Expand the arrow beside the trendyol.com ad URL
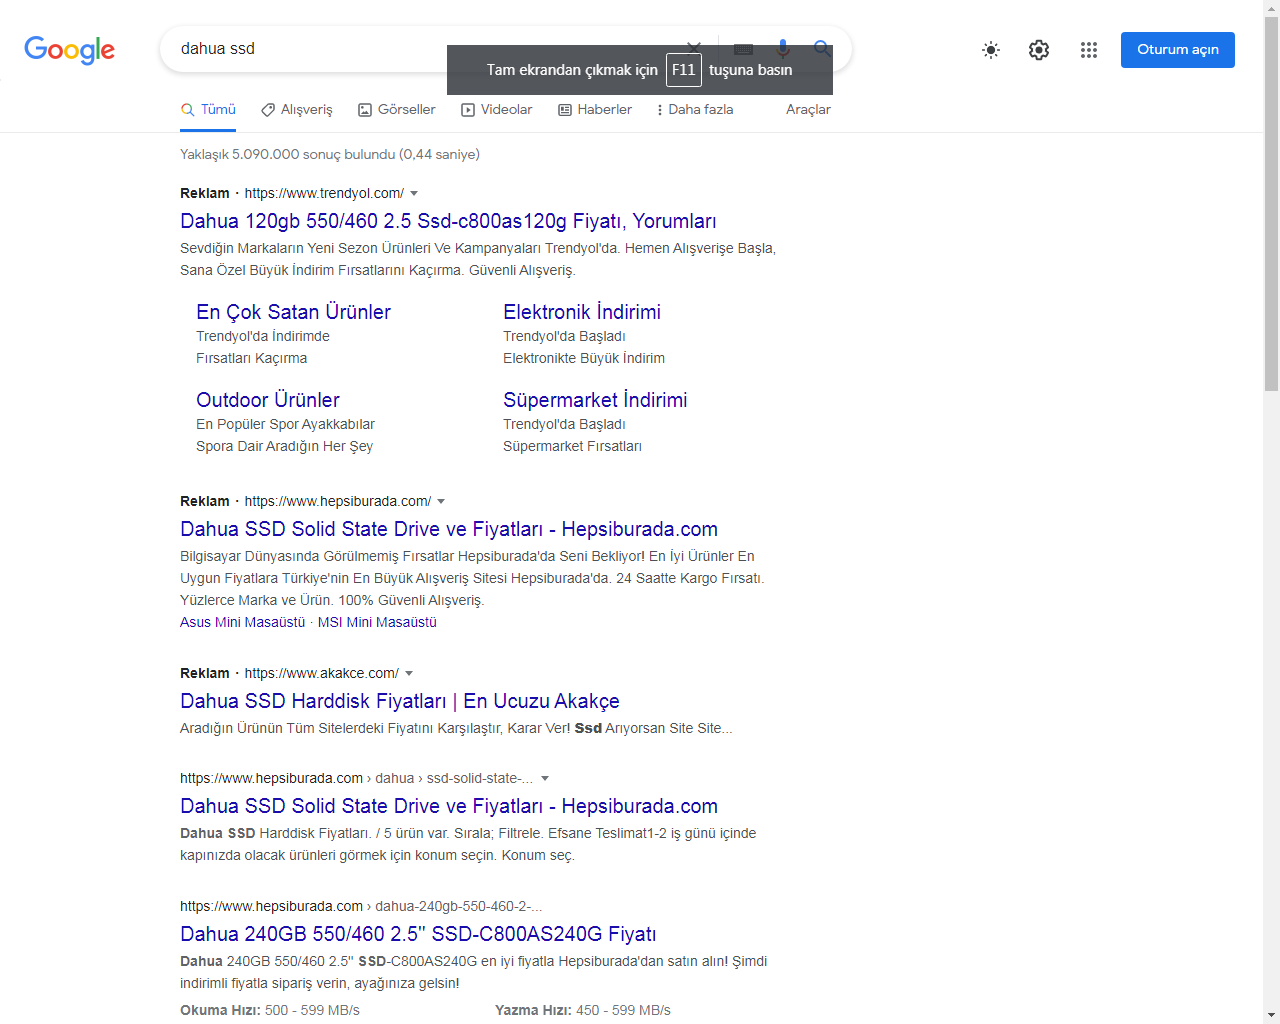Screen dimensions: 1280x1024 click(x=414, y=193)
